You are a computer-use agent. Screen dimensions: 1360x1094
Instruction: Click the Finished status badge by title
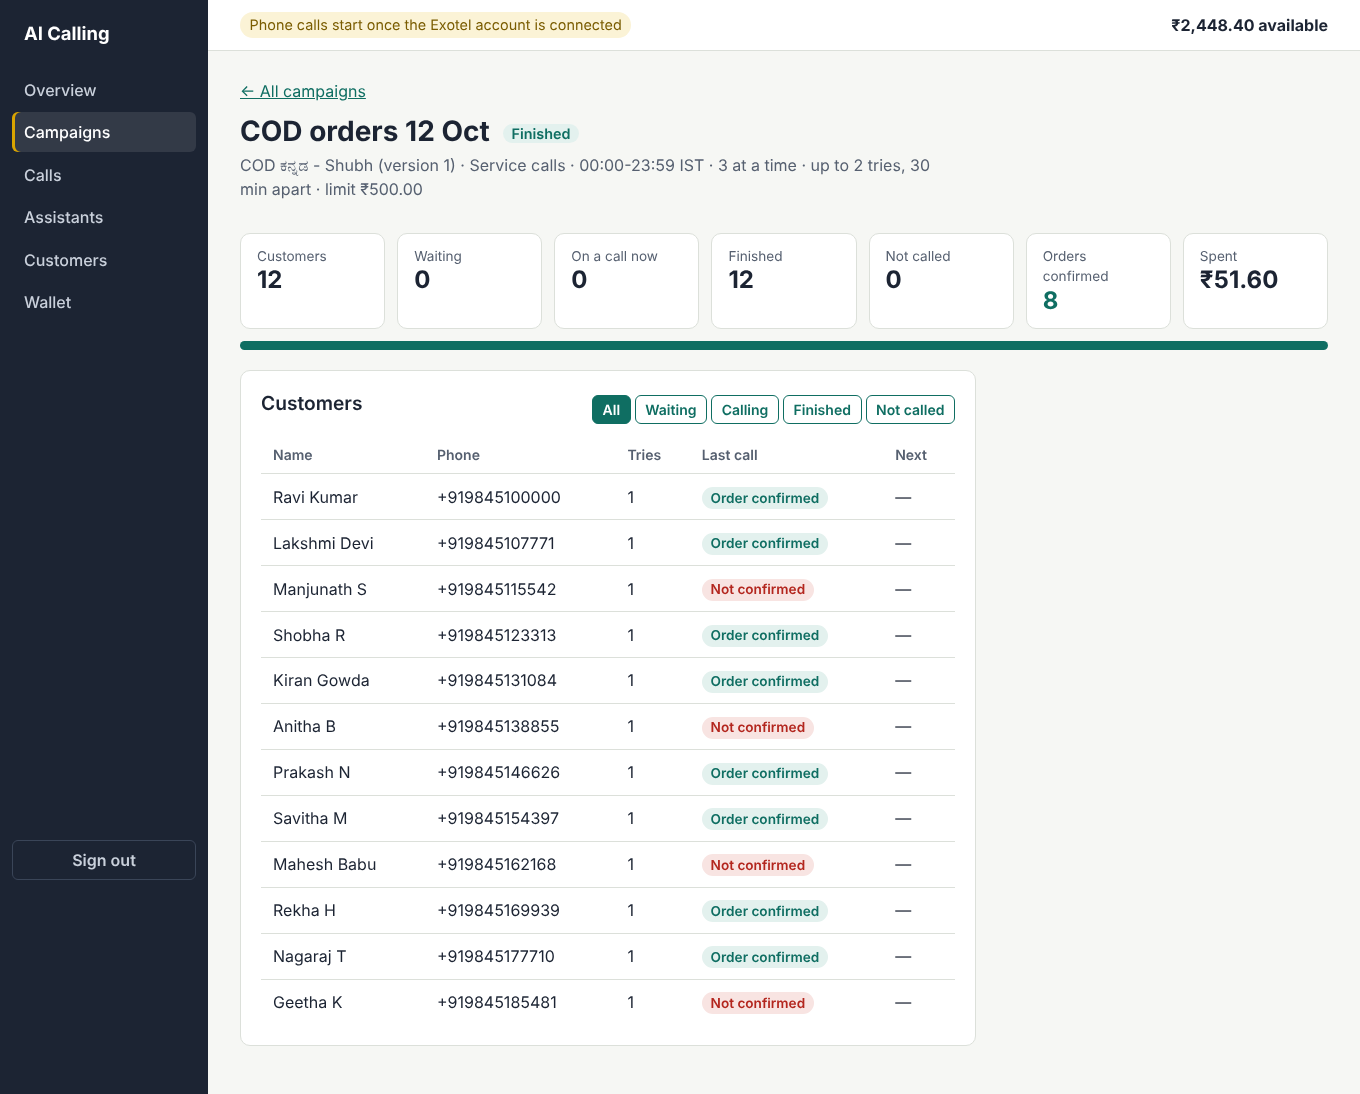point(540,134)
